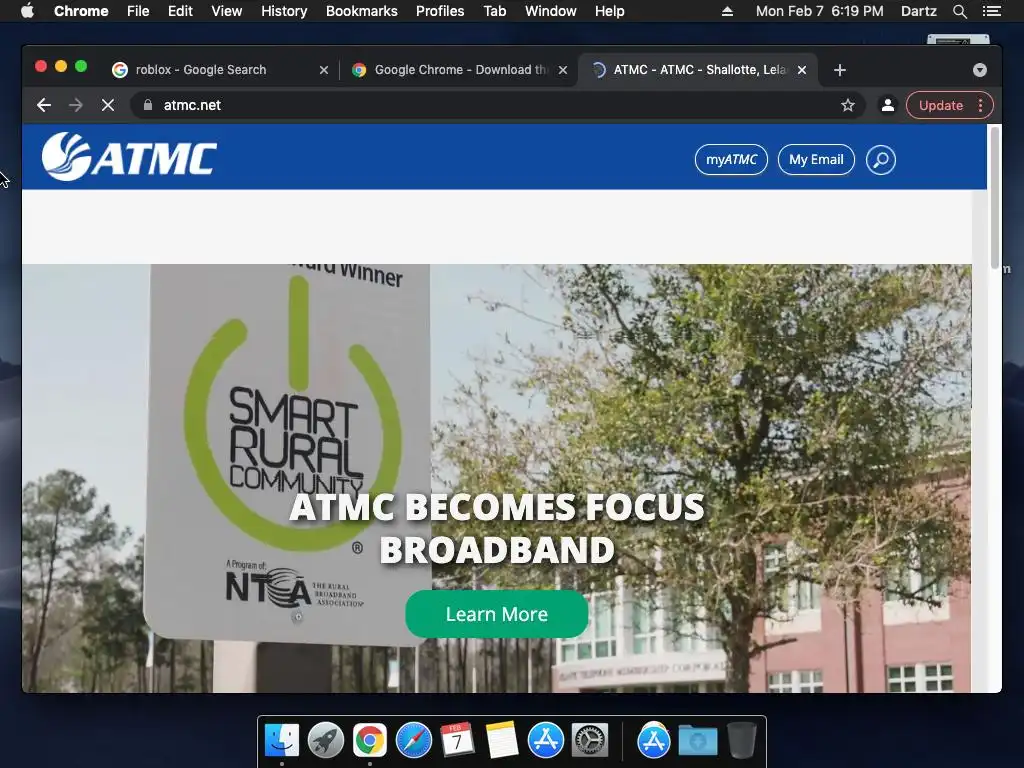The height and width of the screenshot is (768, 1024).
Task: Expand the tab search dropdown arrow
Action: 980,70
